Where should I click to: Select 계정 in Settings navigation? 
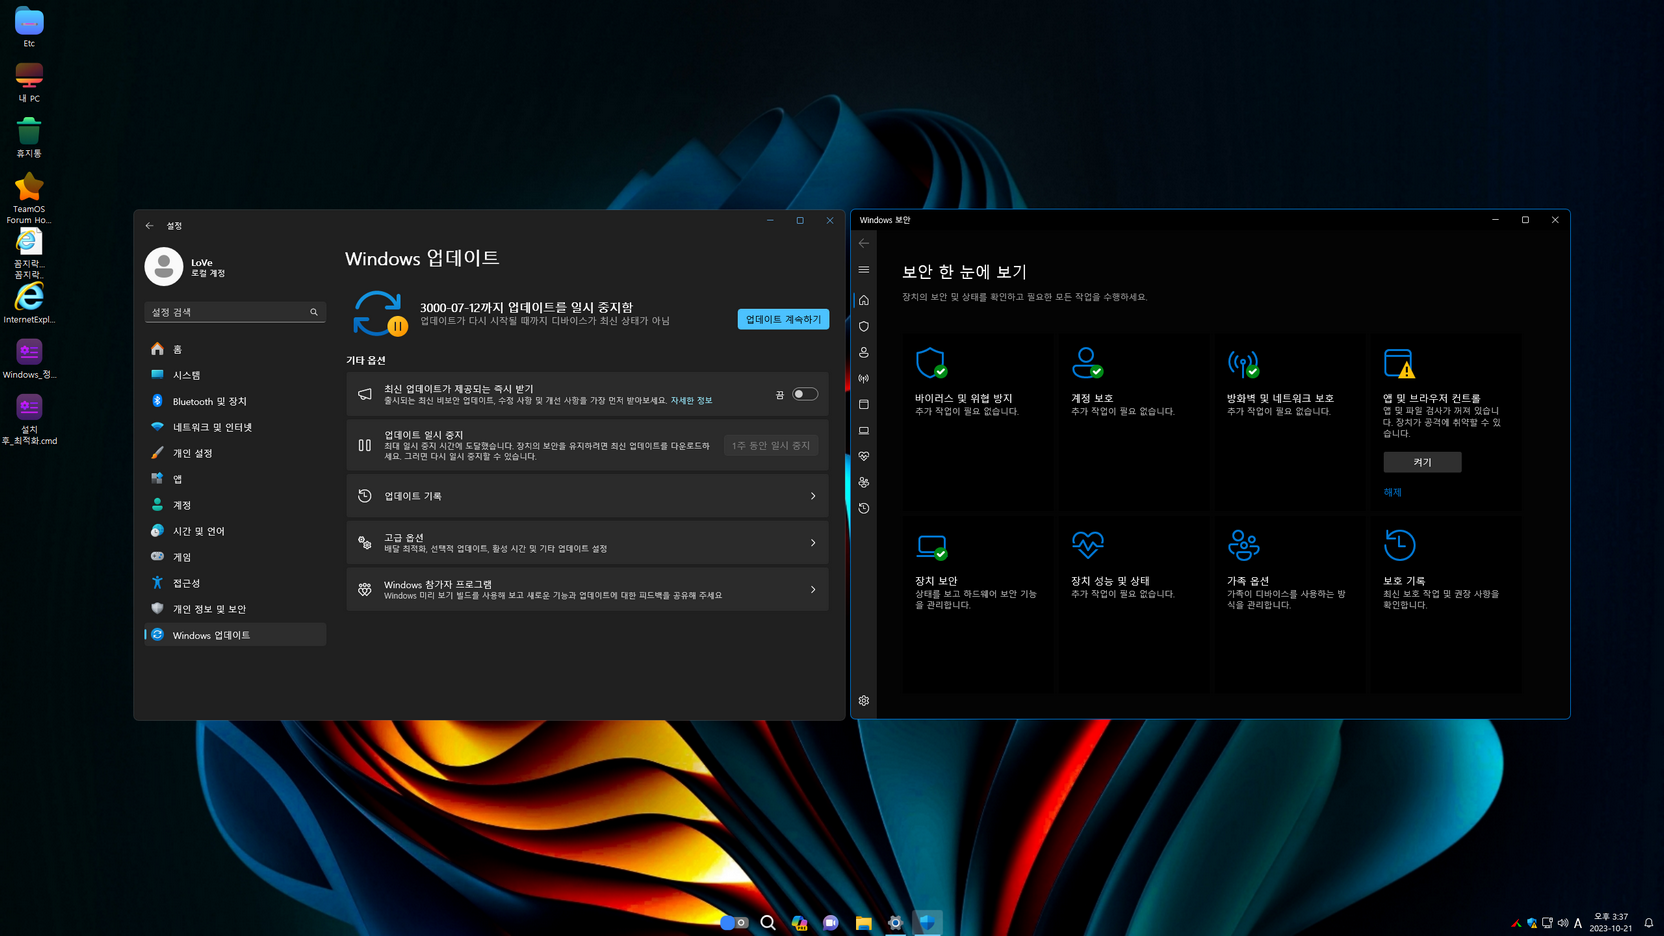tap(235, 505)
